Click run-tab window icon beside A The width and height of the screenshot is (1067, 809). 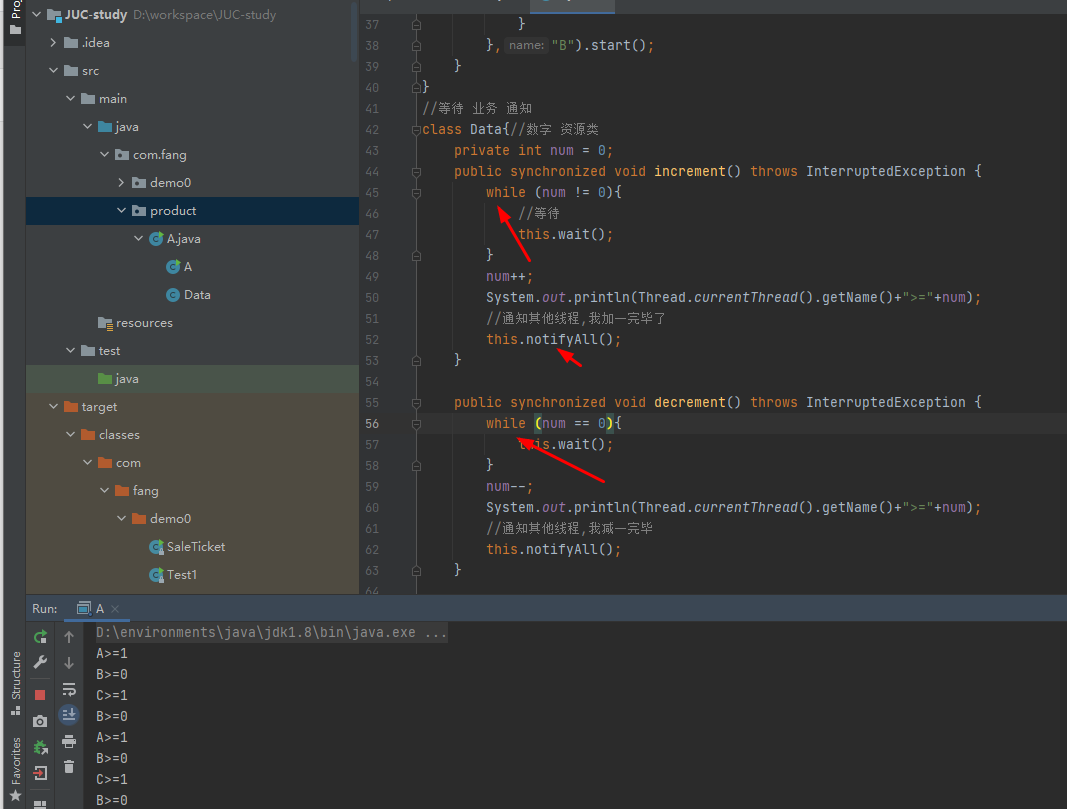coord(84,608)
